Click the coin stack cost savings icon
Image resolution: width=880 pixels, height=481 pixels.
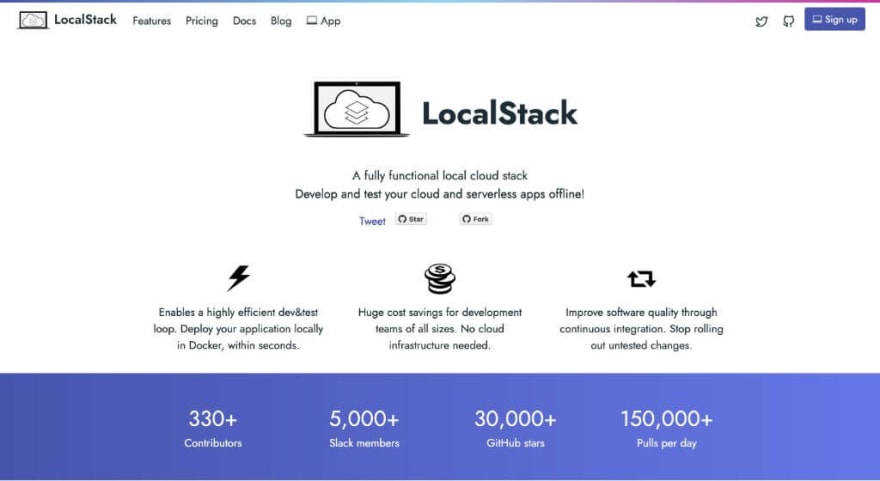point(439,278)
